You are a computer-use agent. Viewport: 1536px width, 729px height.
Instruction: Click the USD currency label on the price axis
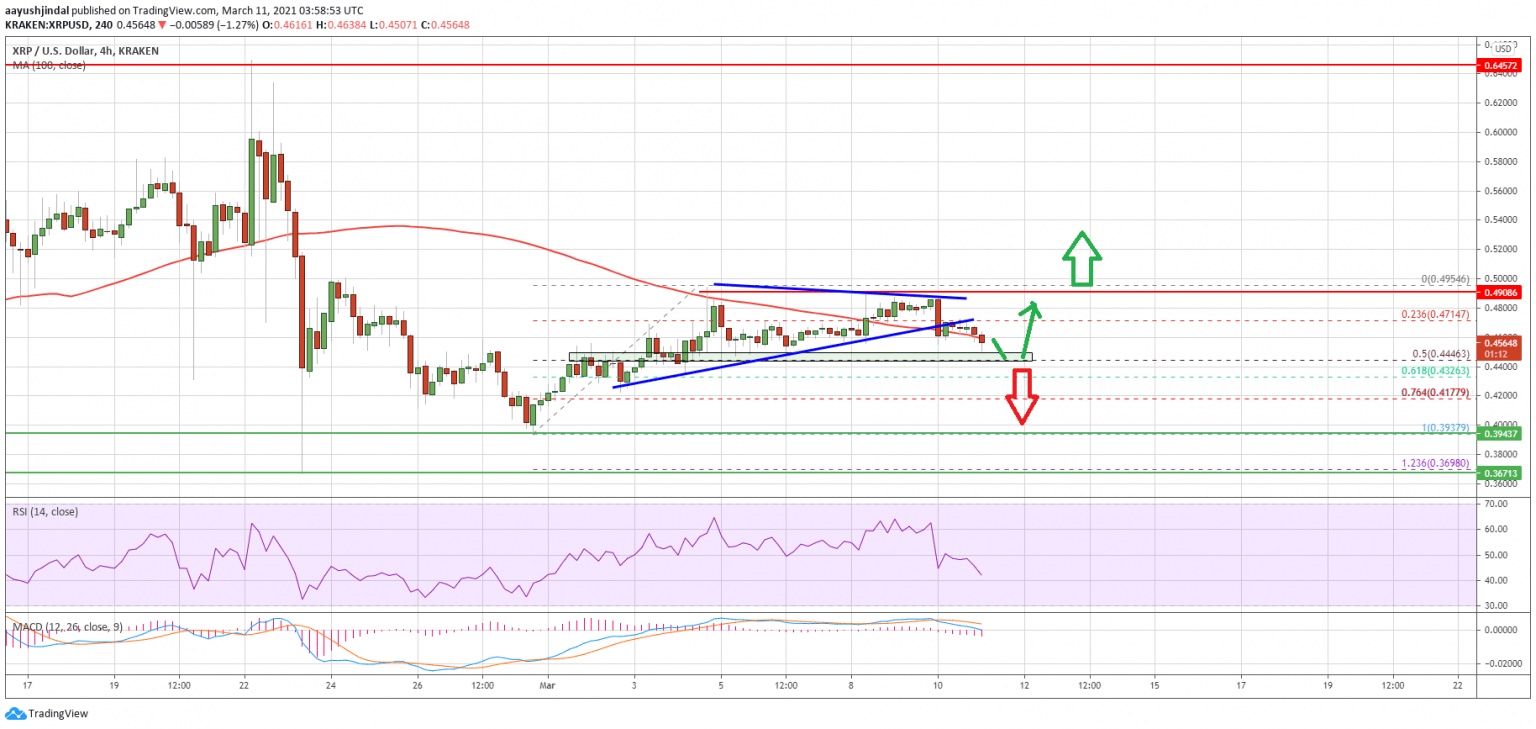1502,48
